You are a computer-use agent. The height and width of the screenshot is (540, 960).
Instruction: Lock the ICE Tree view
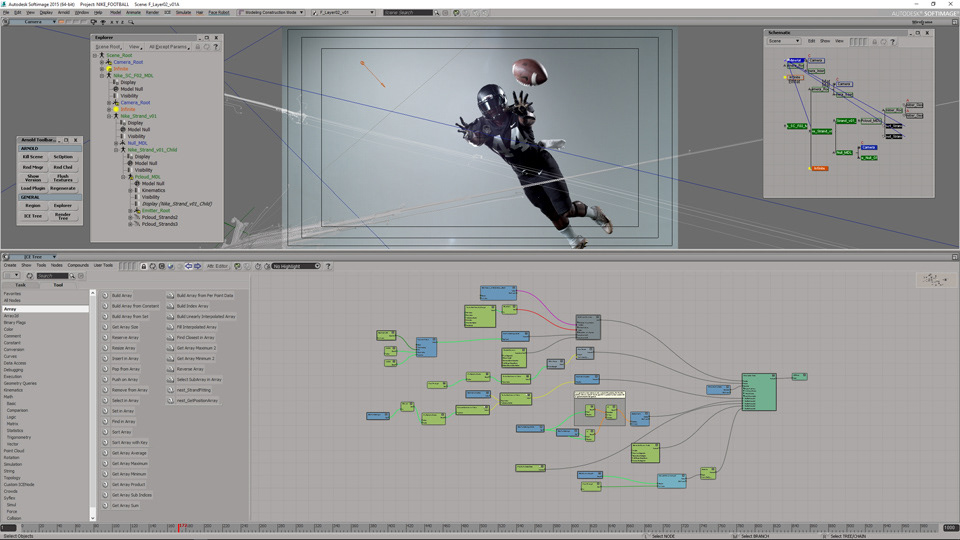(144, 266)
